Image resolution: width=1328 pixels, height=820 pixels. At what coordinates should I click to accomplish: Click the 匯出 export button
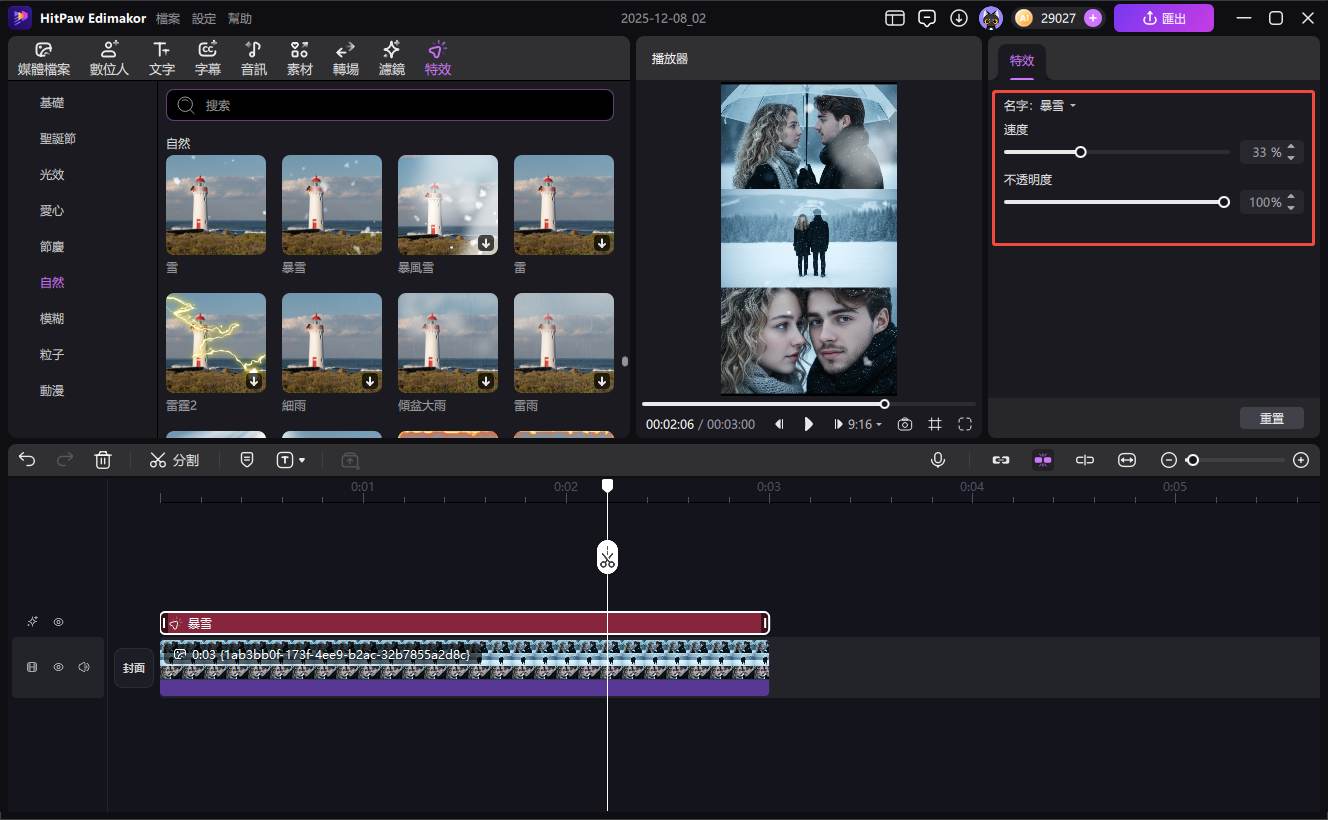[x=1163, y=18]
